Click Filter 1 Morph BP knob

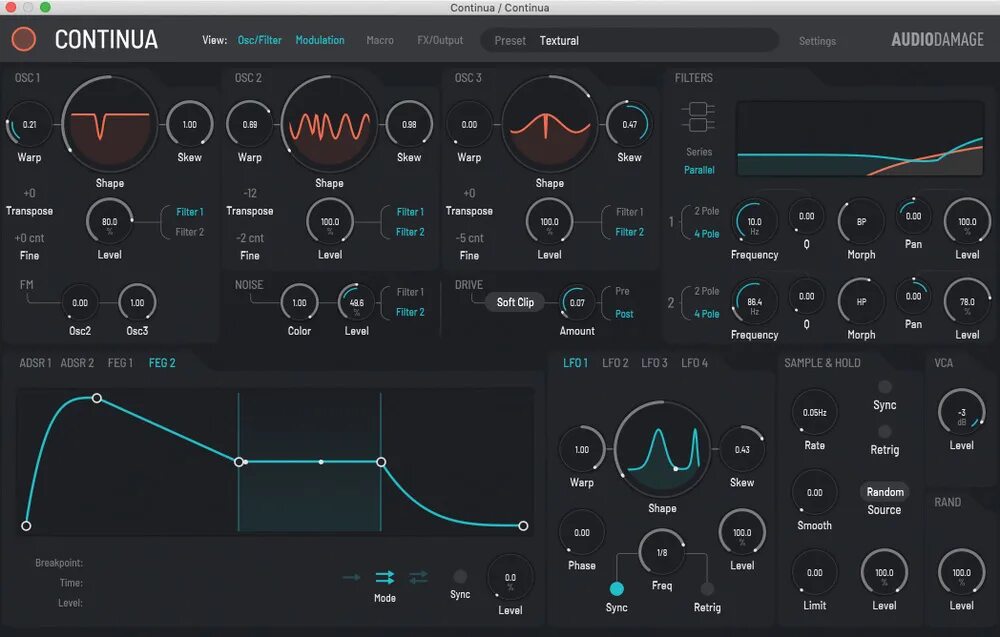click(861, 221)
